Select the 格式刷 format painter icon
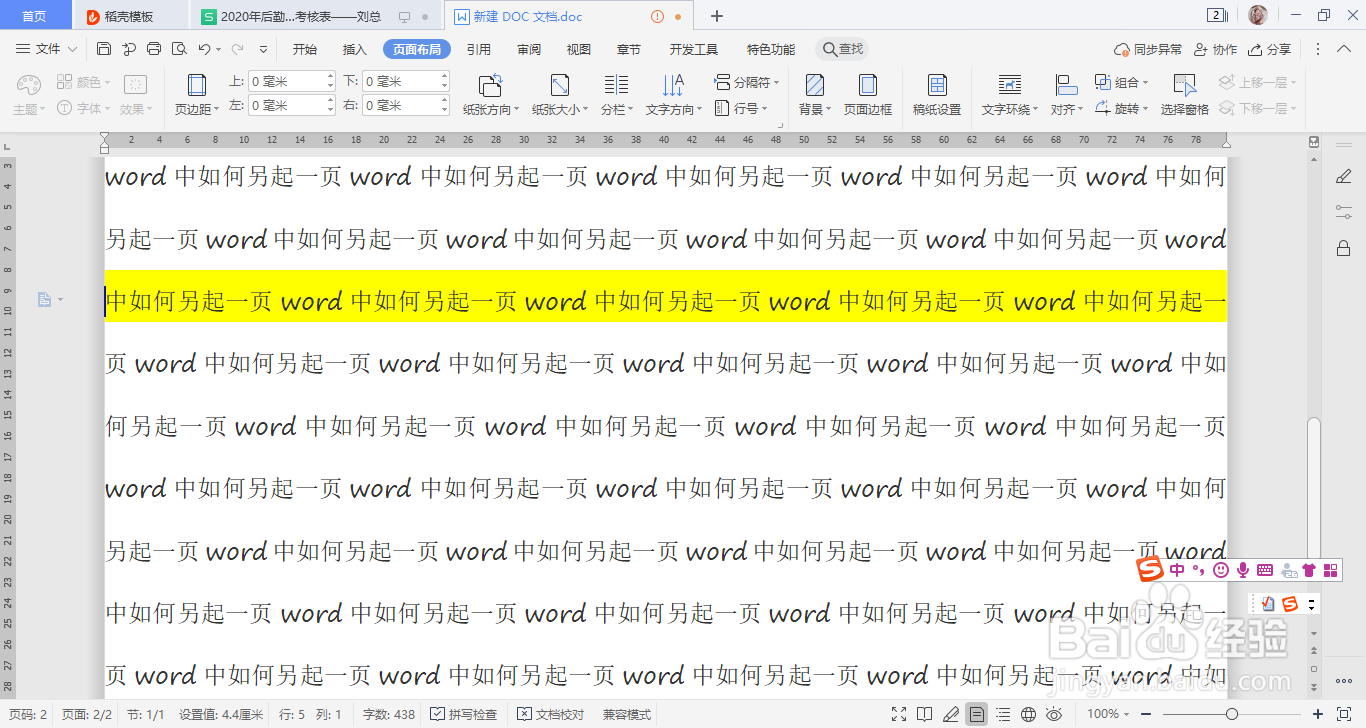The width and height of the screenshot is (1366, 728). tap(129, 48)
